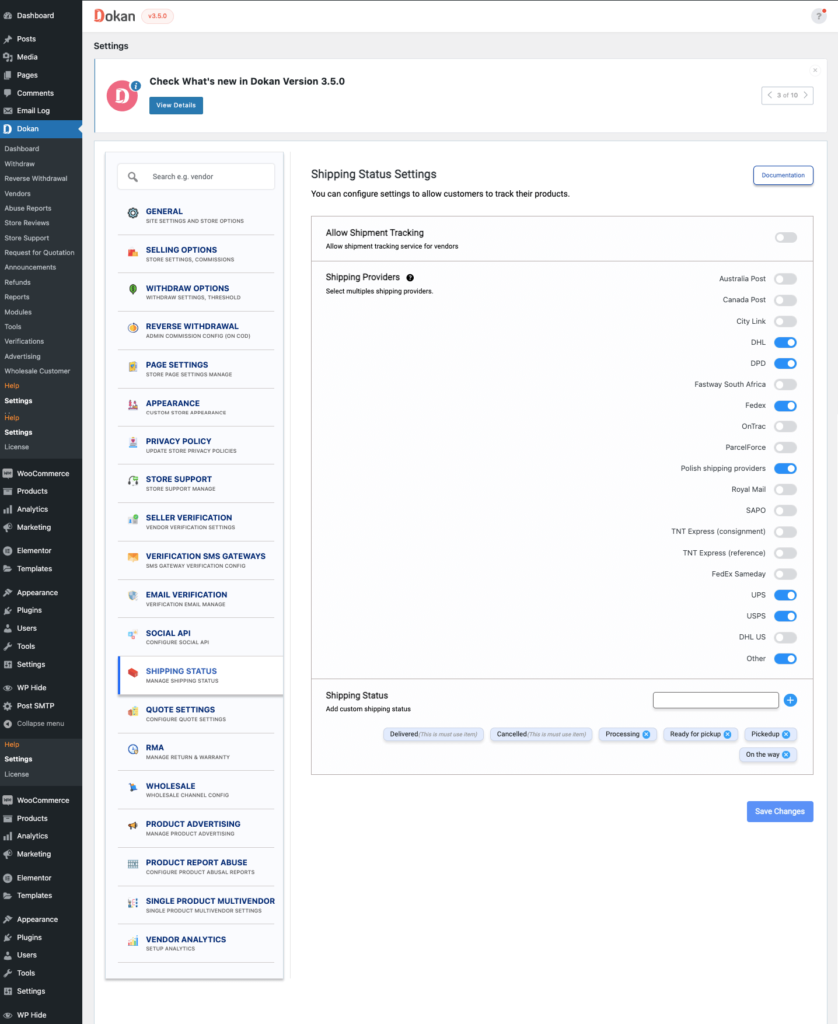The height and width of the screenshot is (1024, 838).
Task: Turn off the USPS toggle
Action: point(785,616)
